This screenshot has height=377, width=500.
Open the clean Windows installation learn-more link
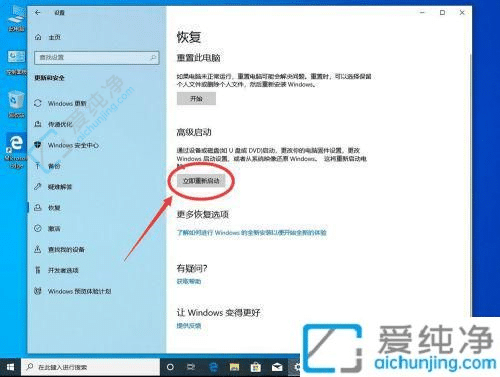coord(252,232)
